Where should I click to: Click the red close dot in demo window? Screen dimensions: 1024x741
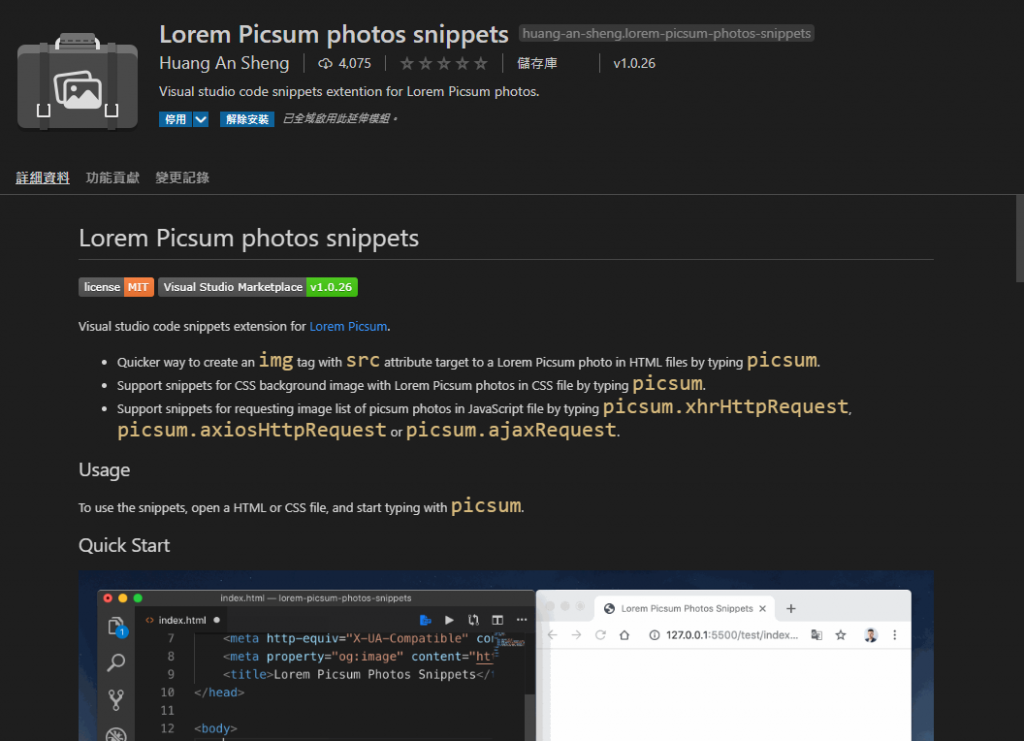[x=108, y=598]
